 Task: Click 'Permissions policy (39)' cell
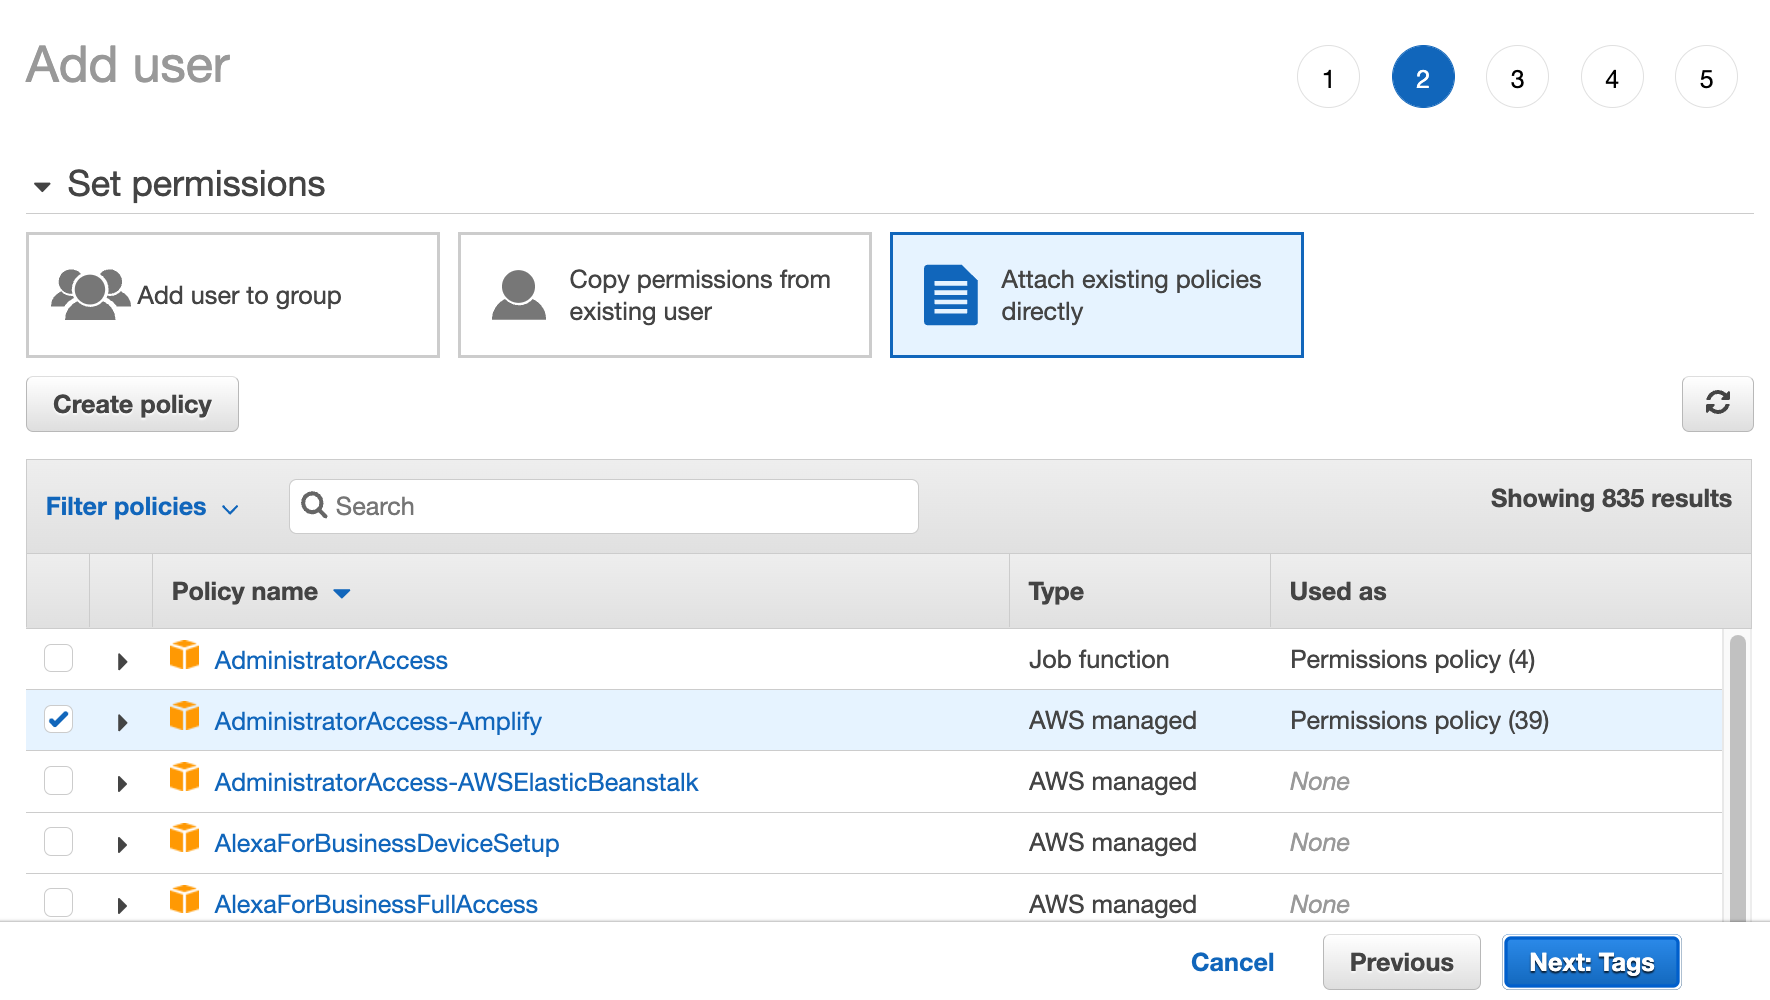(1419, 720)
